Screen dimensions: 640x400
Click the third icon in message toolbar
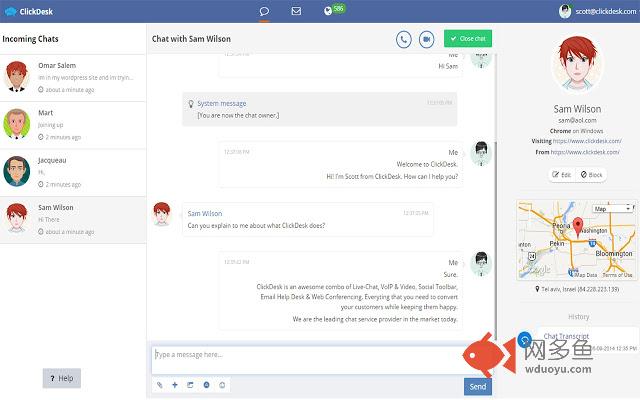(190, 384)
